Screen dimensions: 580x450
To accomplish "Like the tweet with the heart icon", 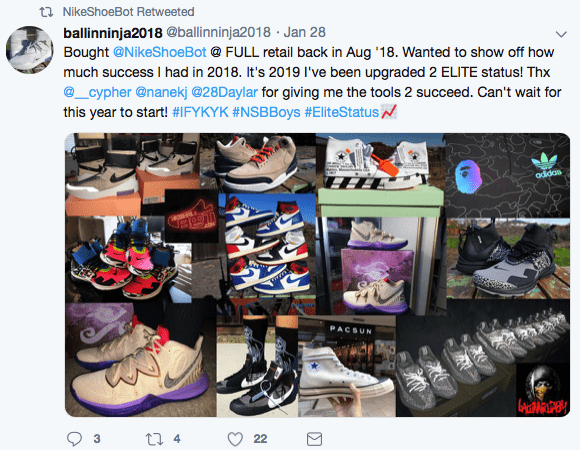I will point(235,439).
